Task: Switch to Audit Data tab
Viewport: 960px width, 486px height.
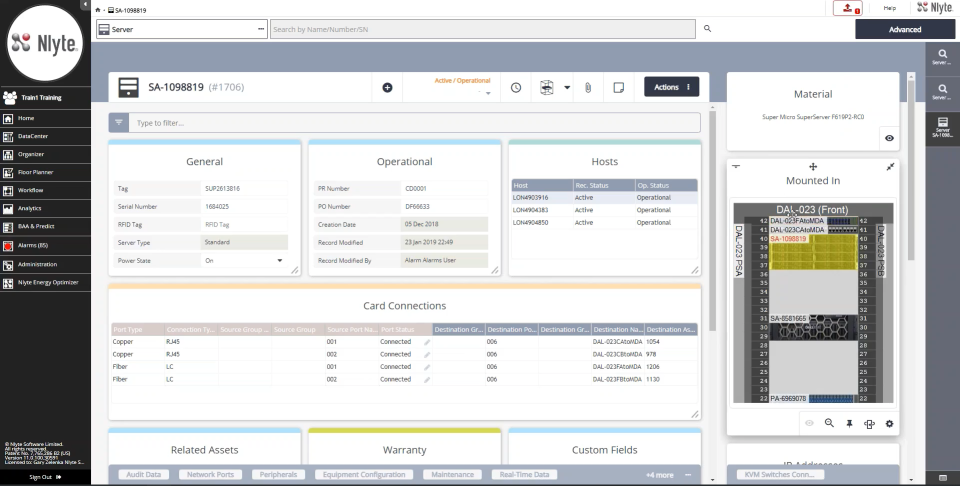Action: 144,474
